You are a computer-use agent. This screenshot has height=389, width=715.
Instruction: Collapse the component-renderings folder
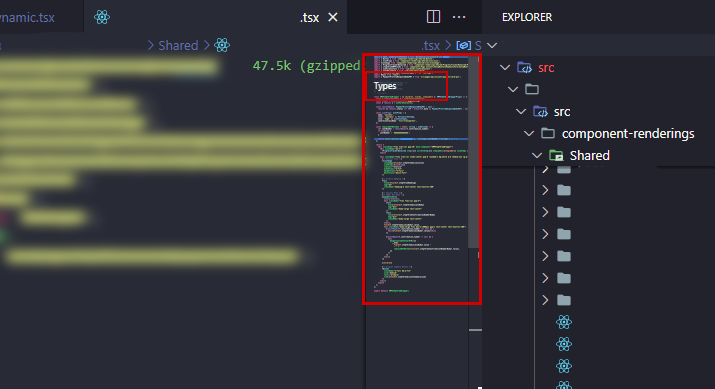(x=529, y=134)
